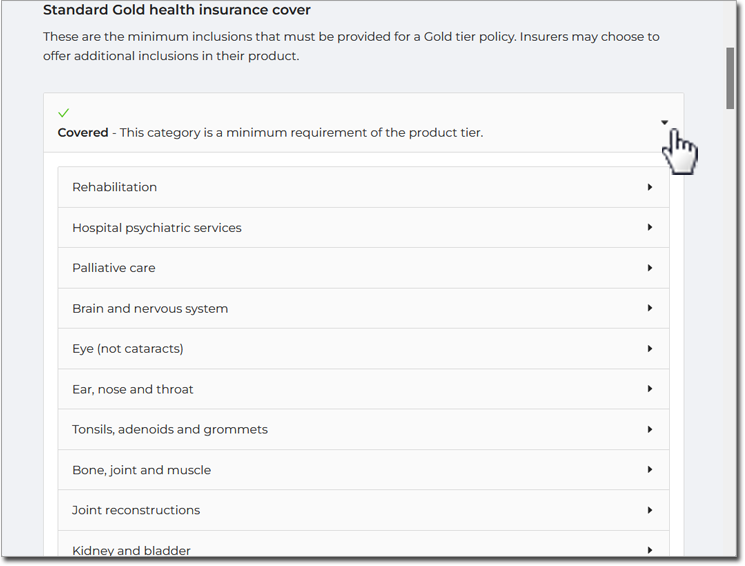
Task: Click the Kidney and bladder arrow icon
Action: [x=649, y=550]
